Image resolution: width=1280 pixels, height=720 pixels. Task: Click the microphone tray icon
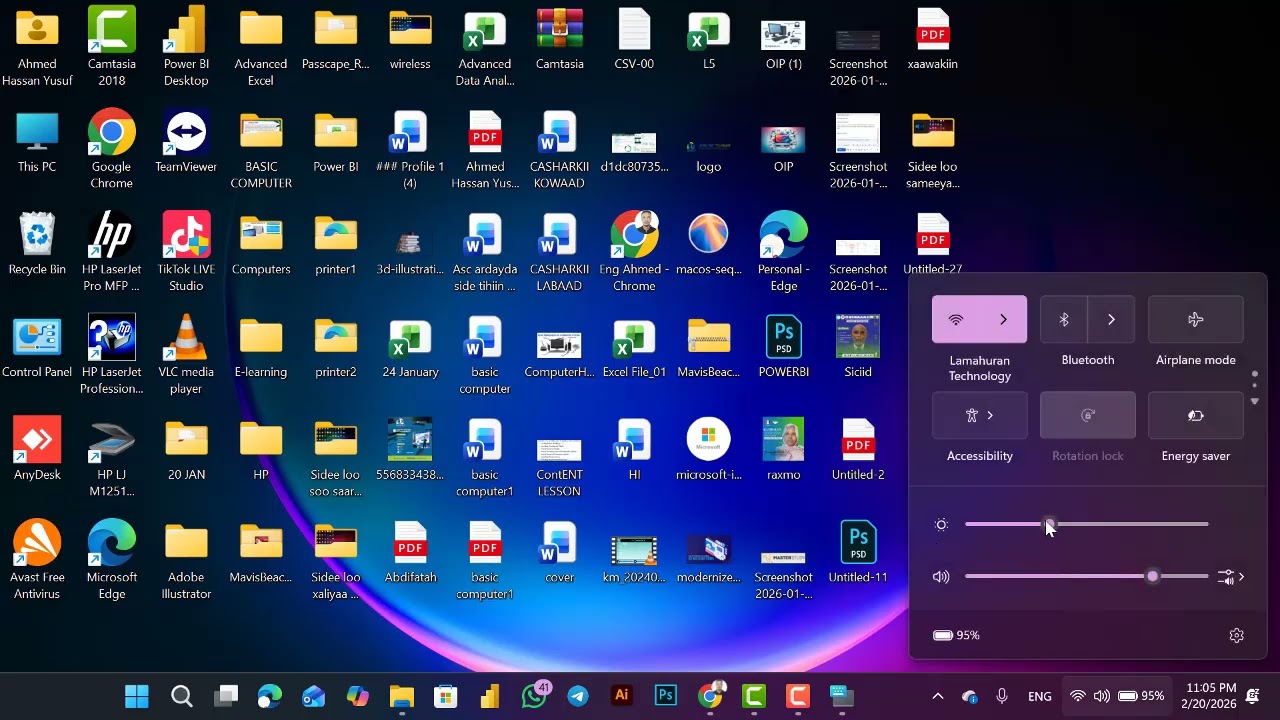1002,696
